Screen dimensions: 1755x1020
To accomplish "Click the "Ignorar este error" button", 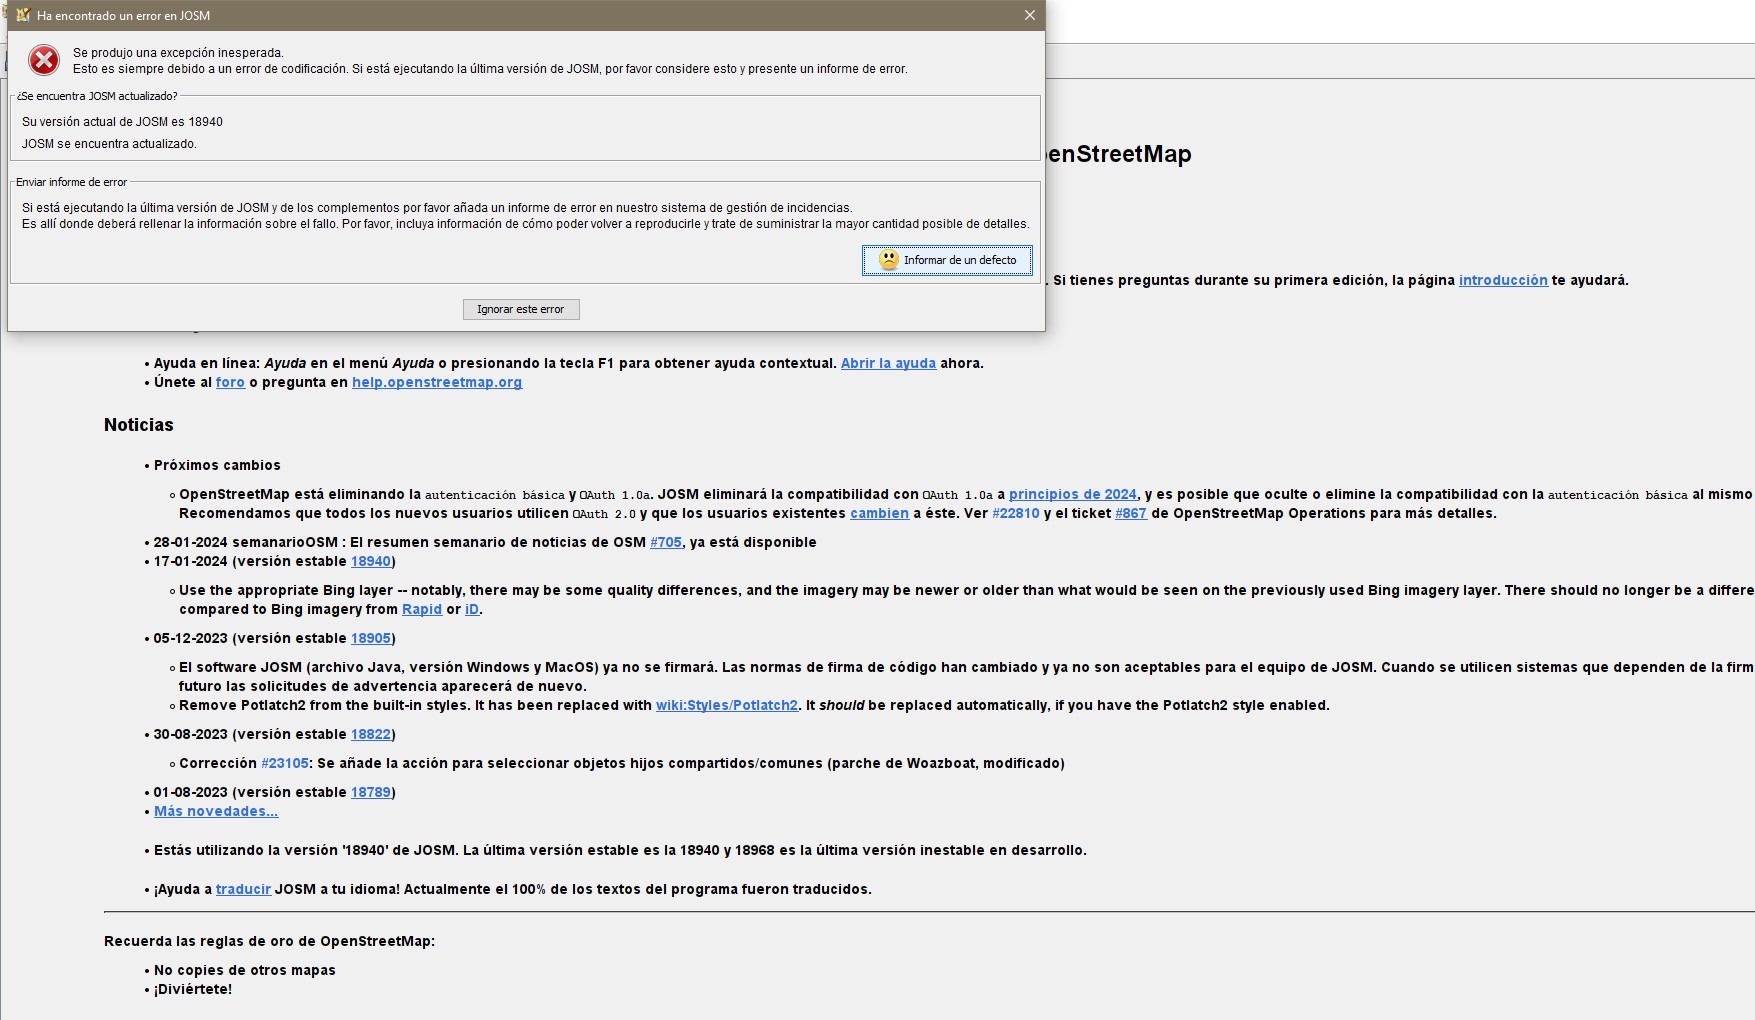I will [521, 309].
